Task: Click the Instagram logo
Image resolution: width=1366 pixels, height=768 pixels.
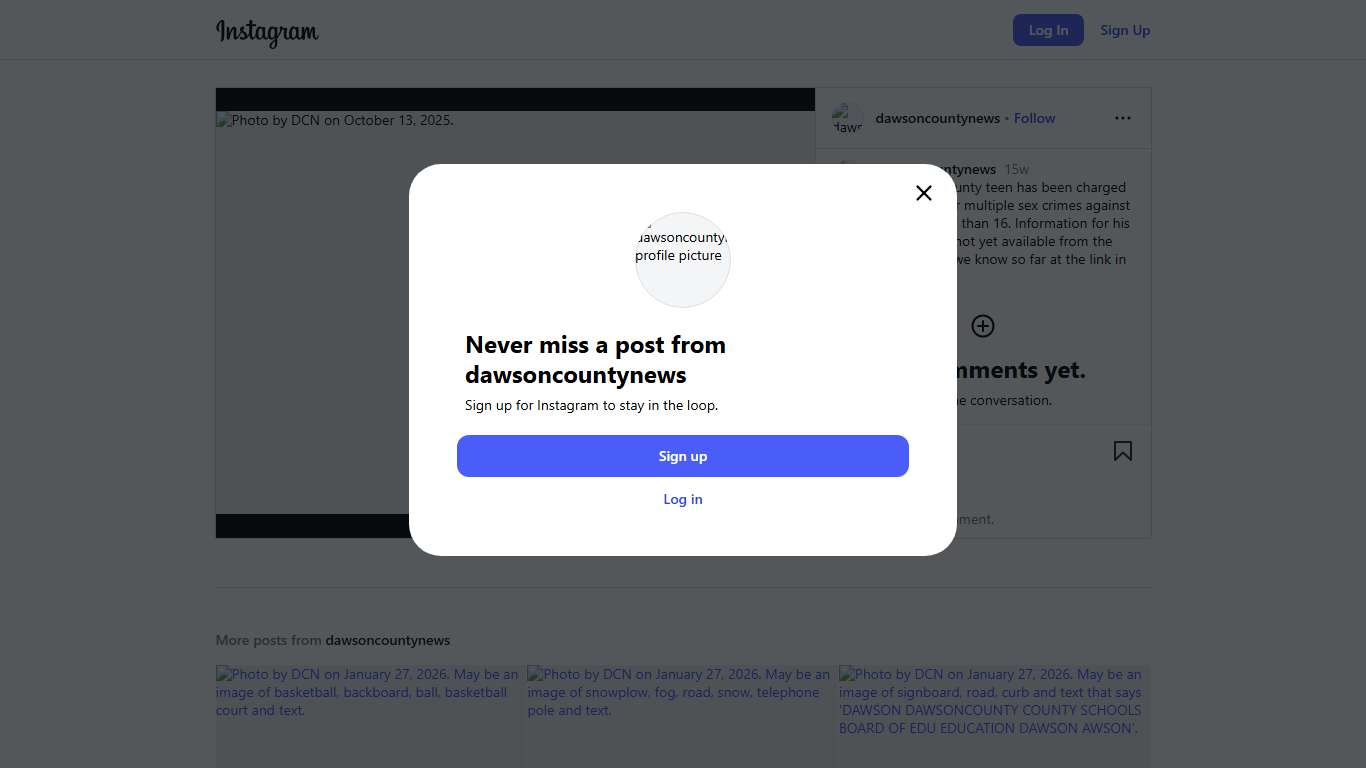Action: pos(267,31)
